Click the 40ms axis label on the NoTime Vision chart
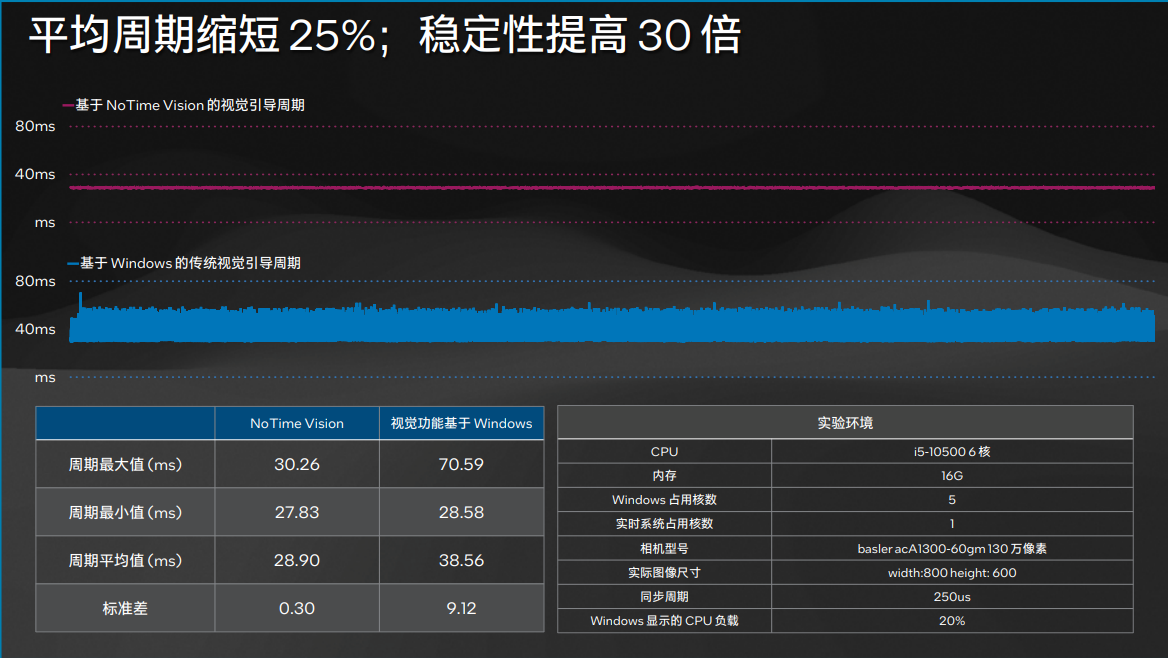The height and width of the screenshot is (658, 1168). [x=35, y=174]
